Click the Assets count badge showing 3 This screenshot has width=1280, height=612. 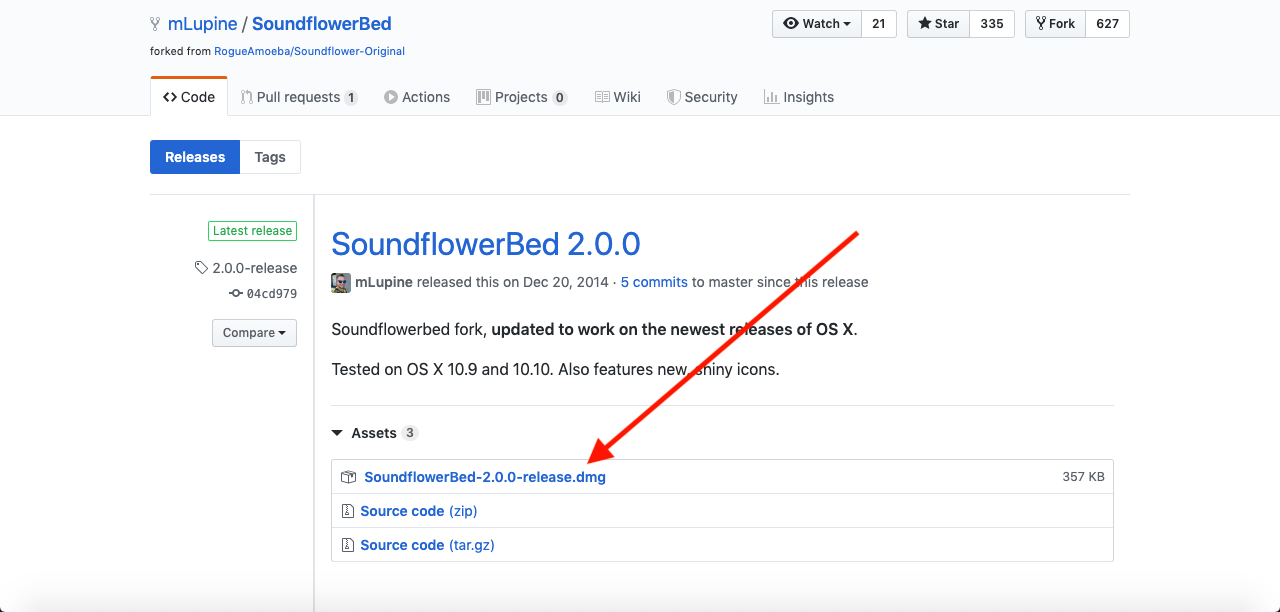[x=410, y=433]
